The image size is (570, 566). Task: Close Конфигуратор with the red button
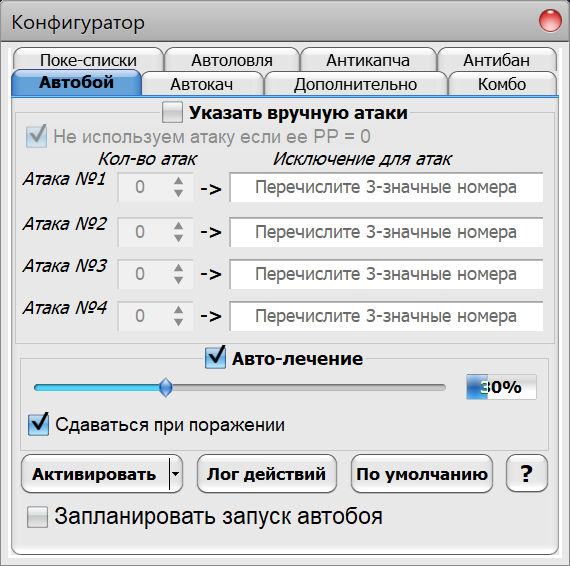pyautogui.click(x=550, y=21)
